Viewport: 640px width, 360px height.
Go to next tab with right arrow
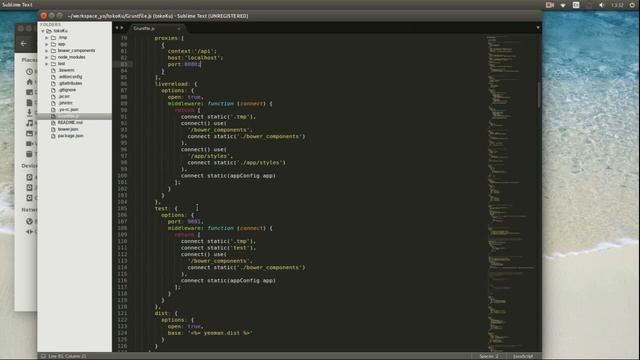pos(122,28)
